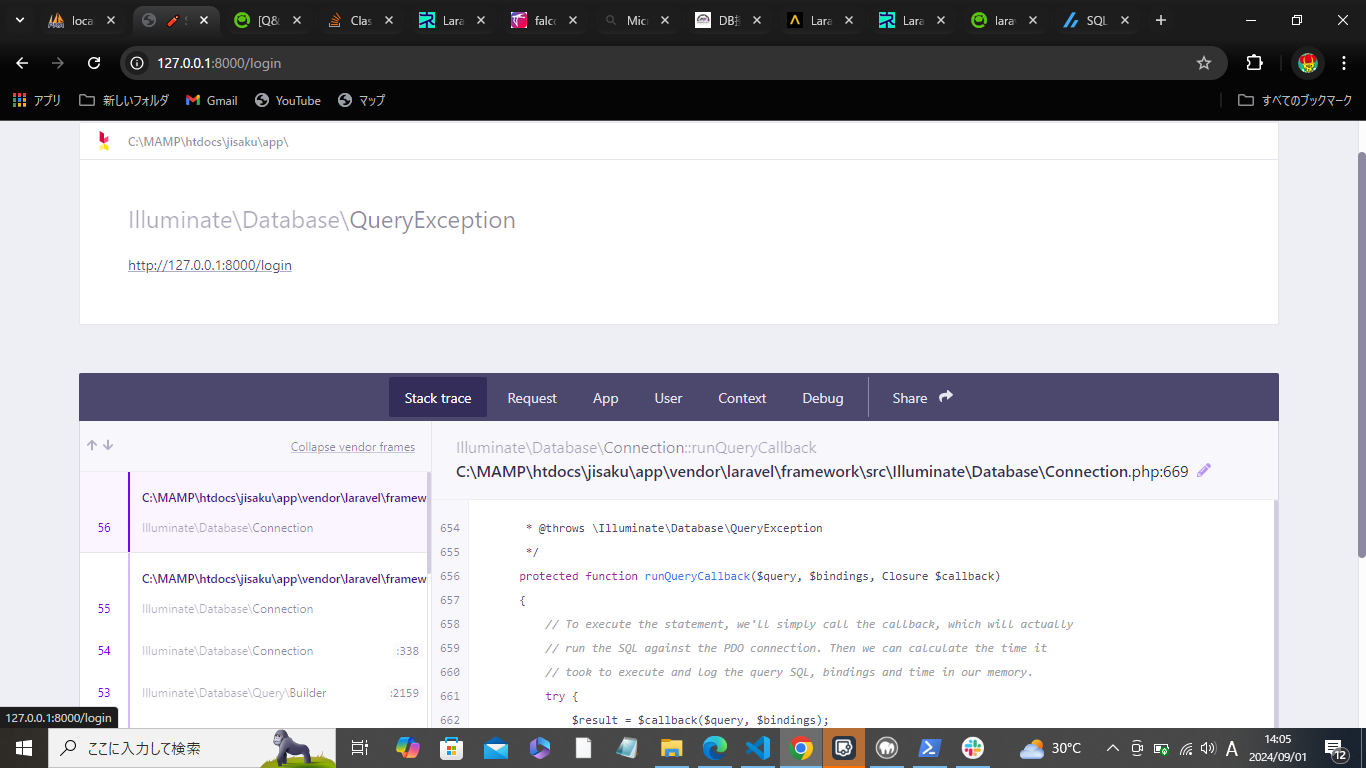Image resolution: width=1366 pixels, height=768 pixels.
Task: Open a new browser tab with plus button
Action: (x=1161, y=20)
